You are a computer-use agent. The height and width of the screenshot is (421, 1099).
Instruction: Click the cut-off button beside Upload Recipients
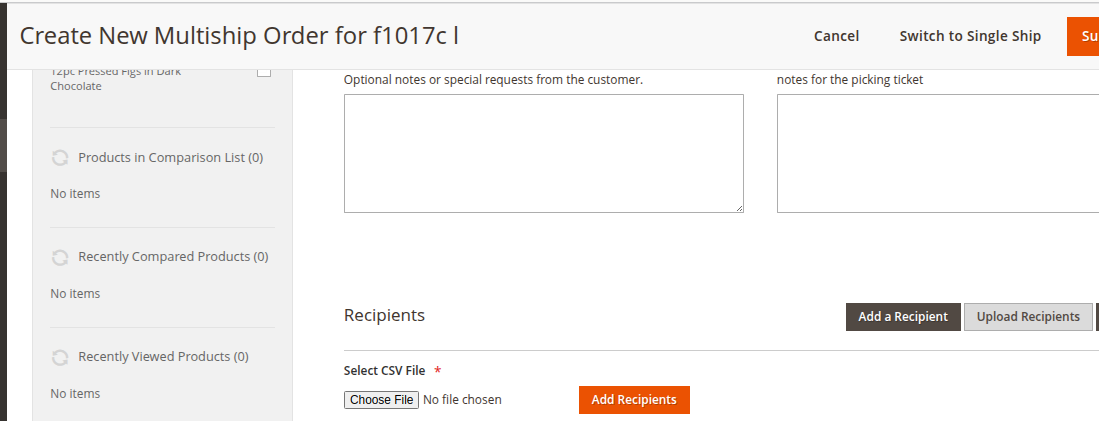(1097, 317)
